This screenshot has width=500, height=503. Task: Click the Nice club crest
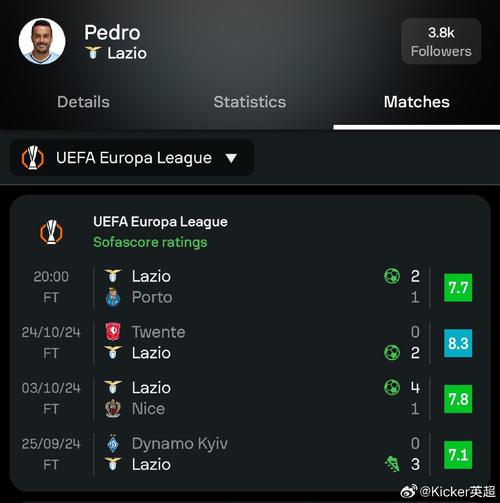[113, 408]
